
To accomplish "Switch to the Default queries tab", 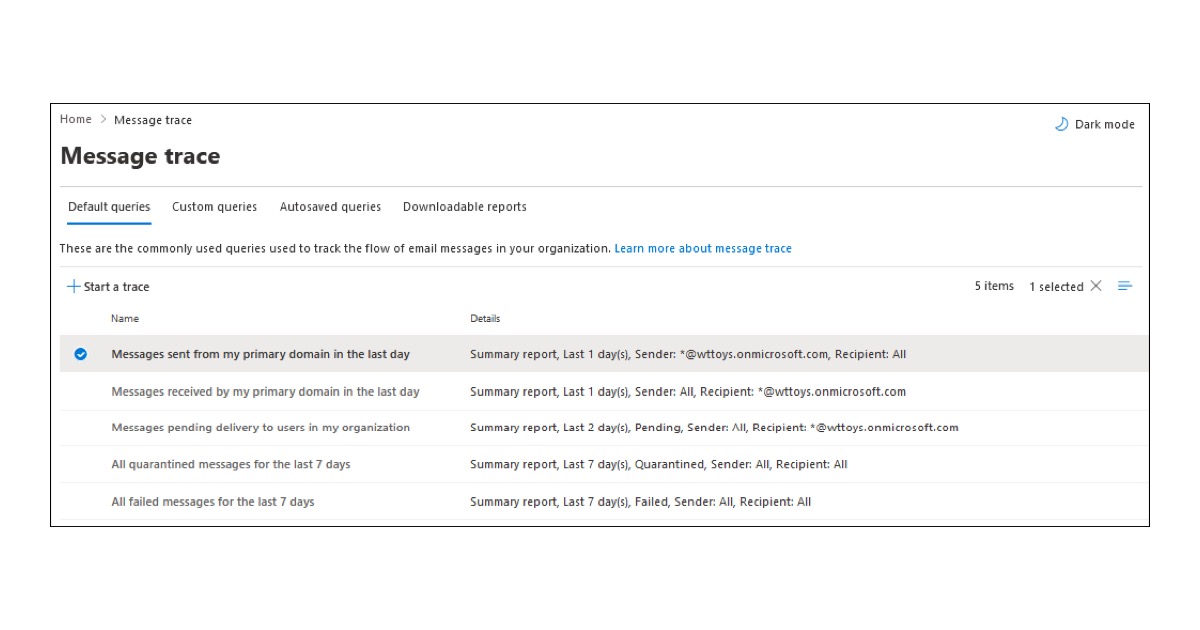I will [109, 207].
